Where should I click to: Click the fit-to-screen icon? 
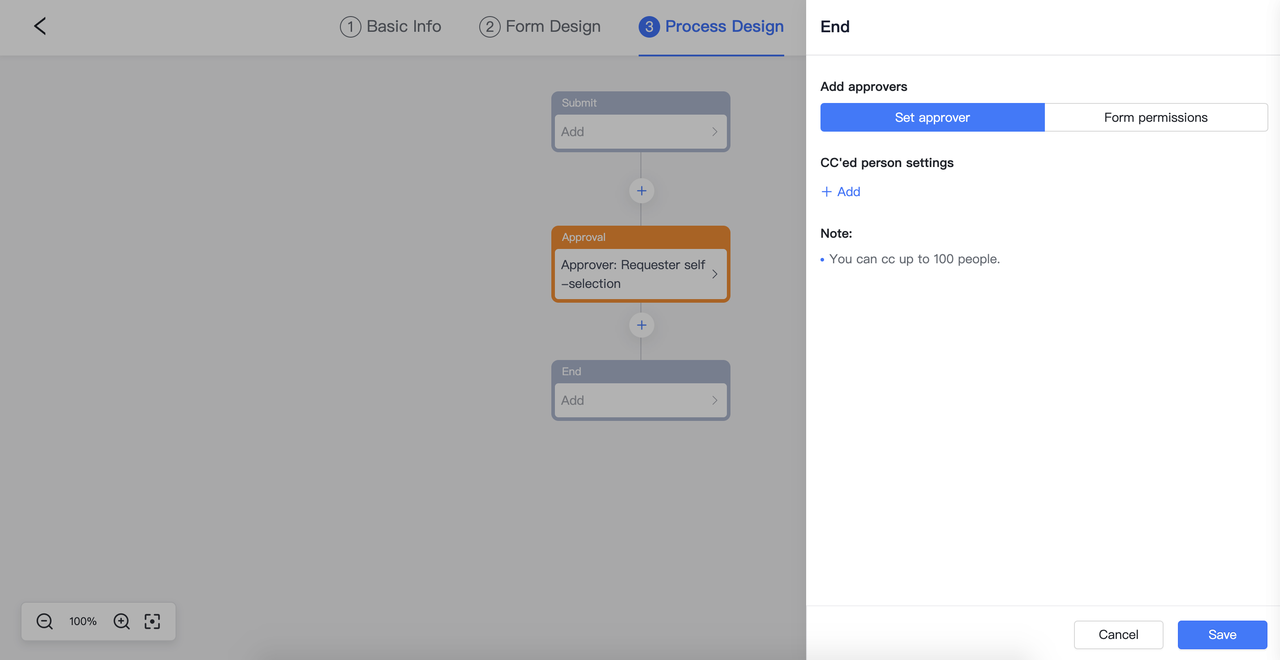pyautogui.click(x=152, y=621)
